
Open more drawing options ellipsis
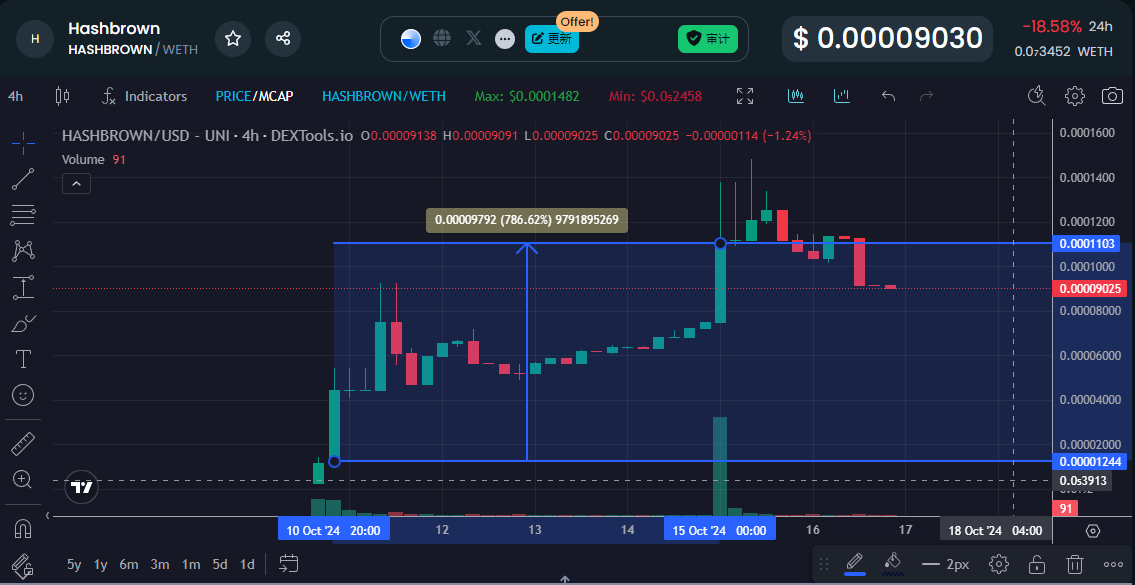click(1113, 564)
